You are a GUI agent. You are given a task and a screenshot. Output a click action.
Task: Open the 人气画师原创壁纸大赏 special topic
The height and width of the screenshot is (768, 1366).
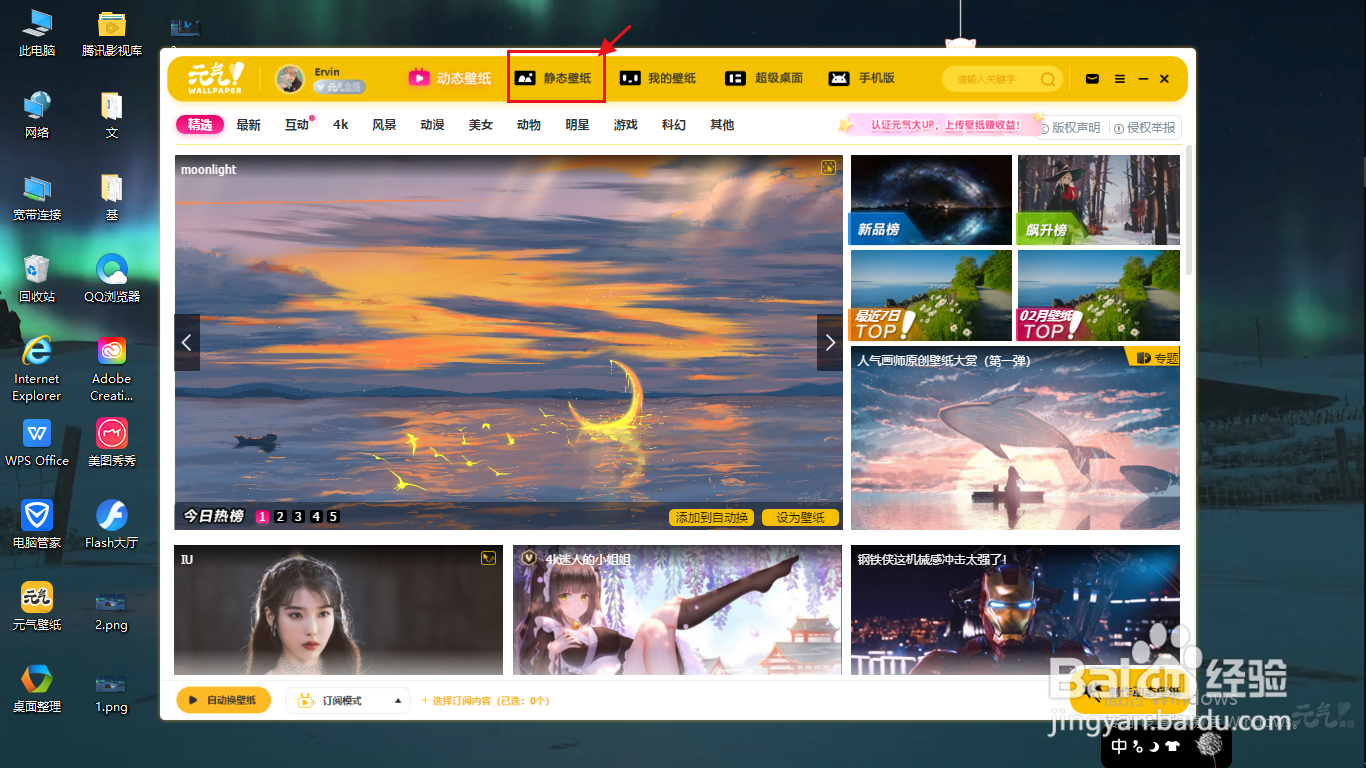(x=1015, y=438)
